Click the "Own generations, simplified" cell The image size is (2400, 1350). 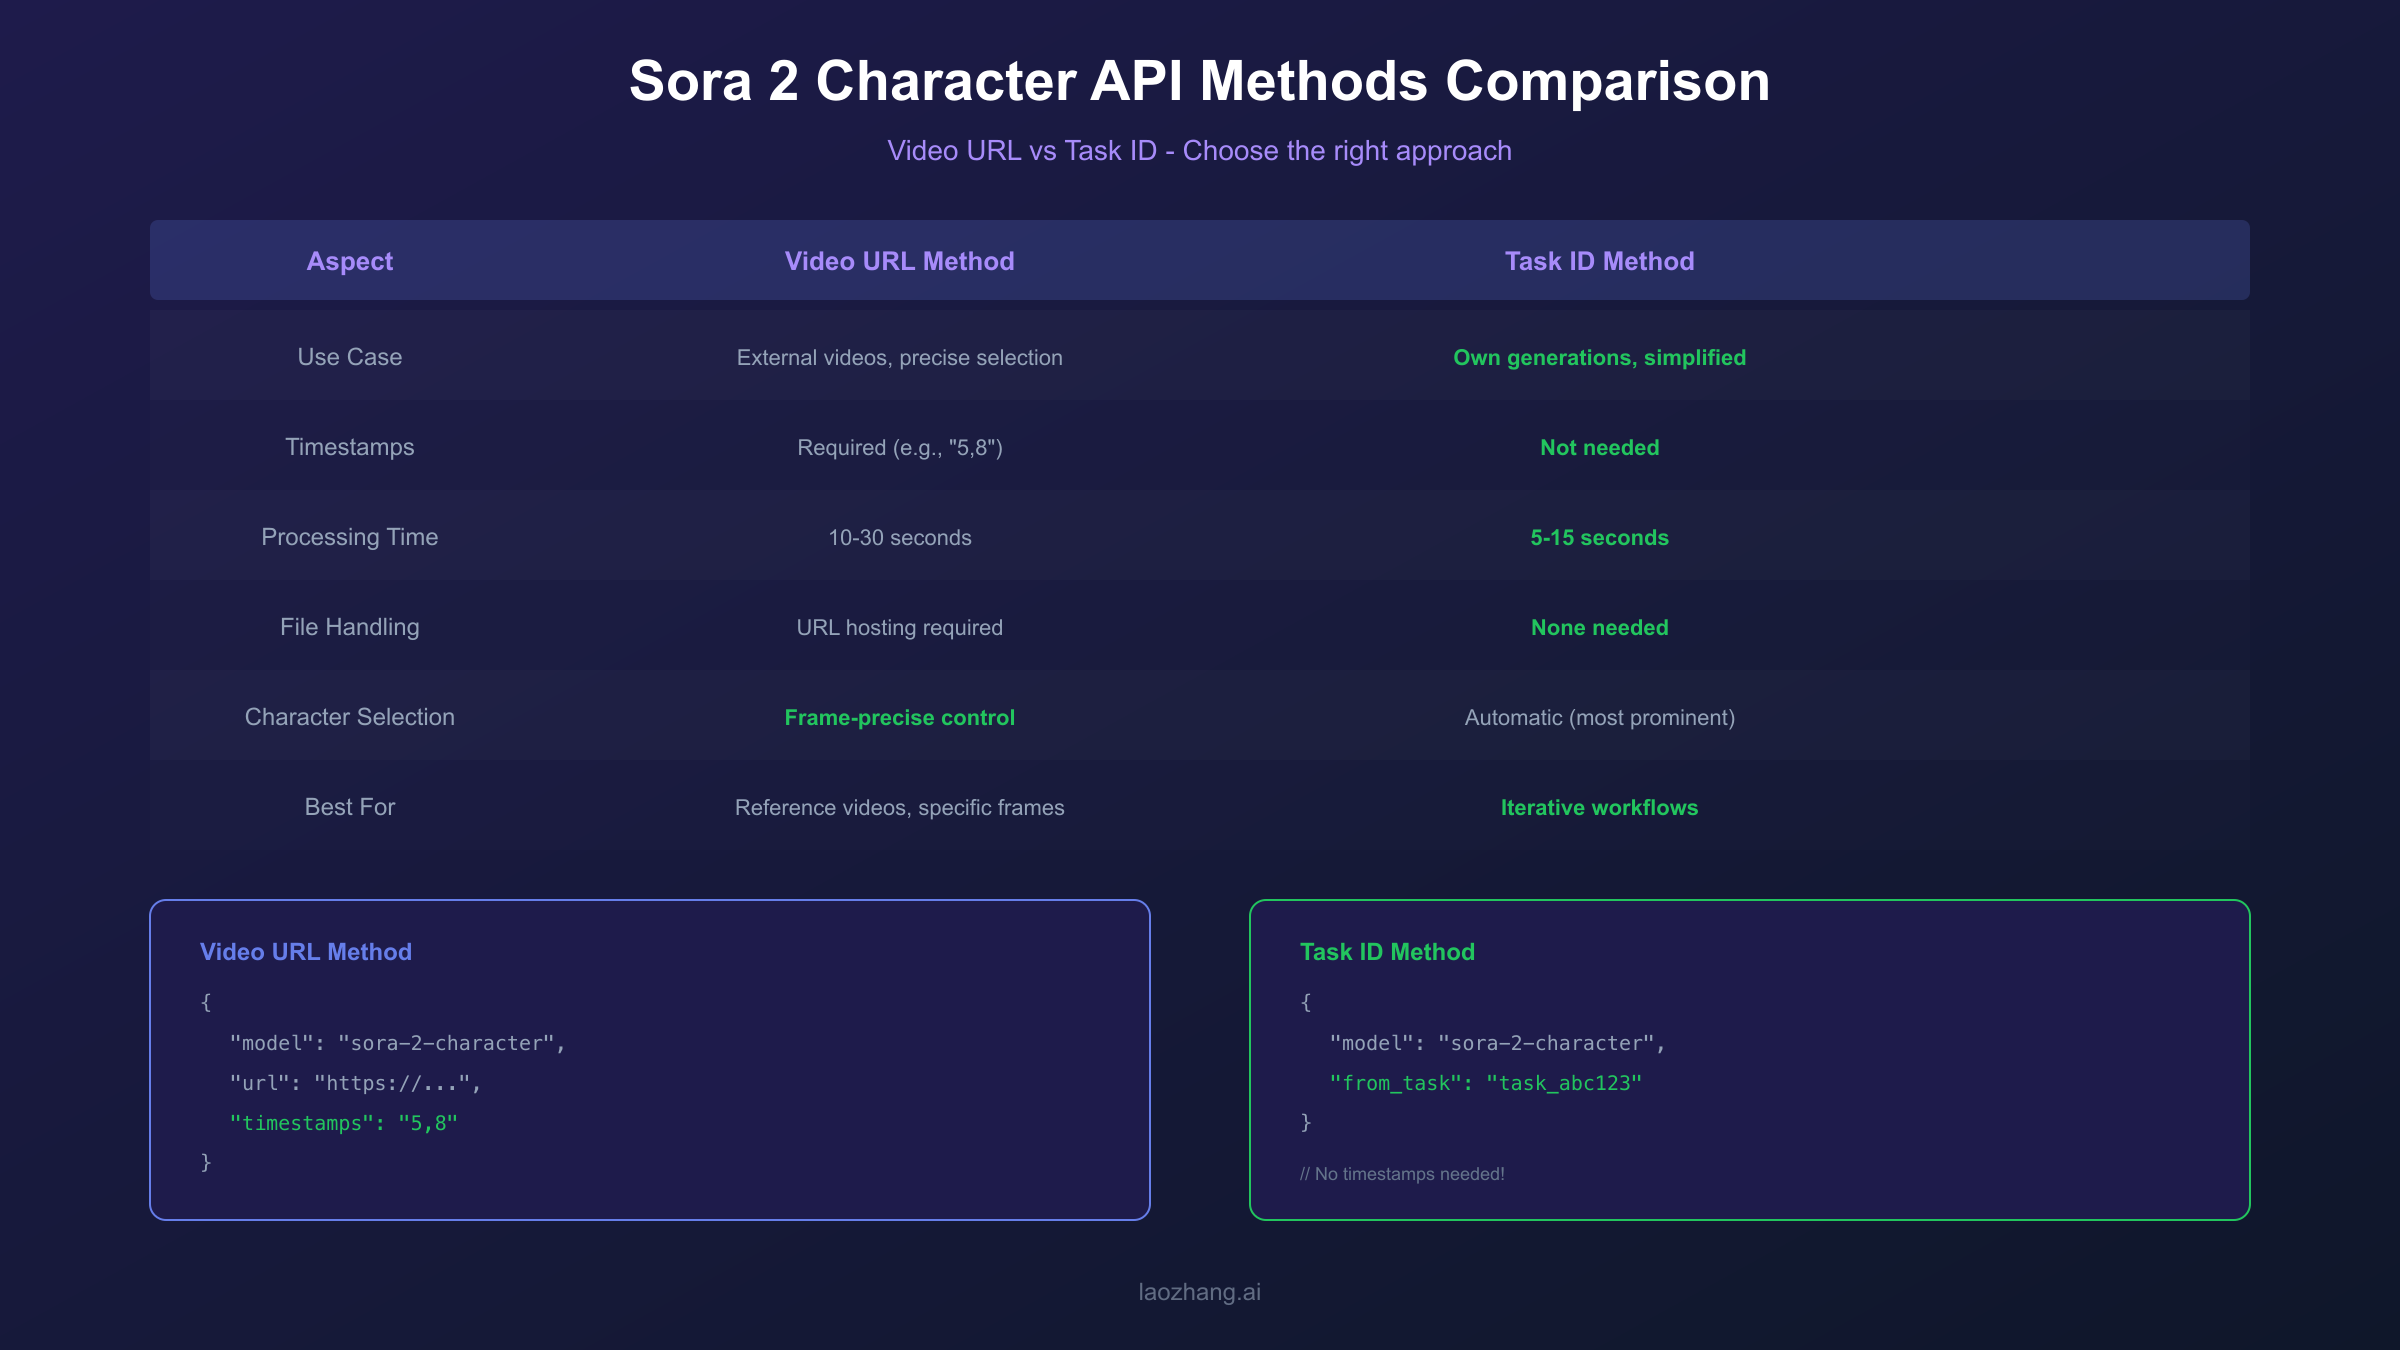click(1599, 358)
